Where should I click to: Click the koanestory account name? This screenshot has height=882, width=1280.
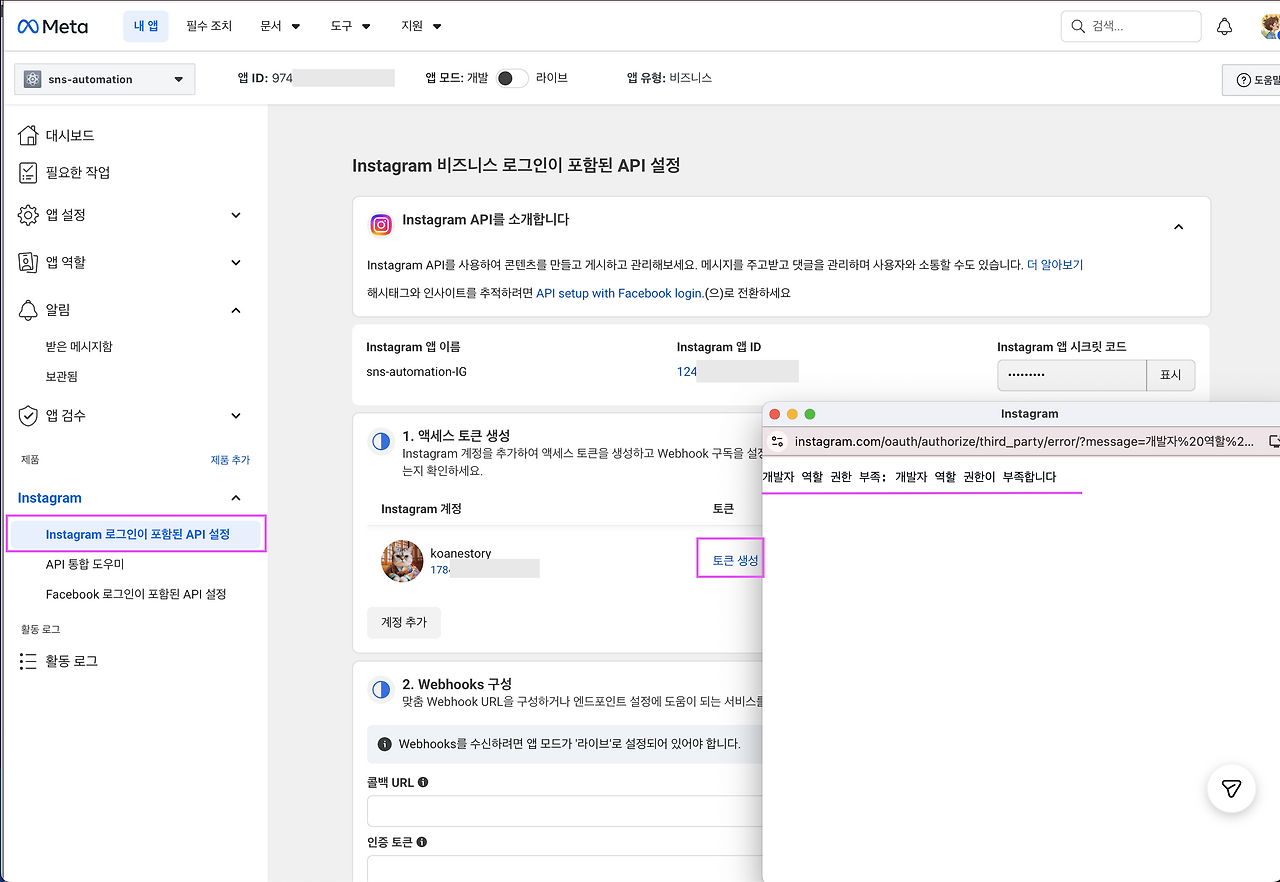pos(461,553)
